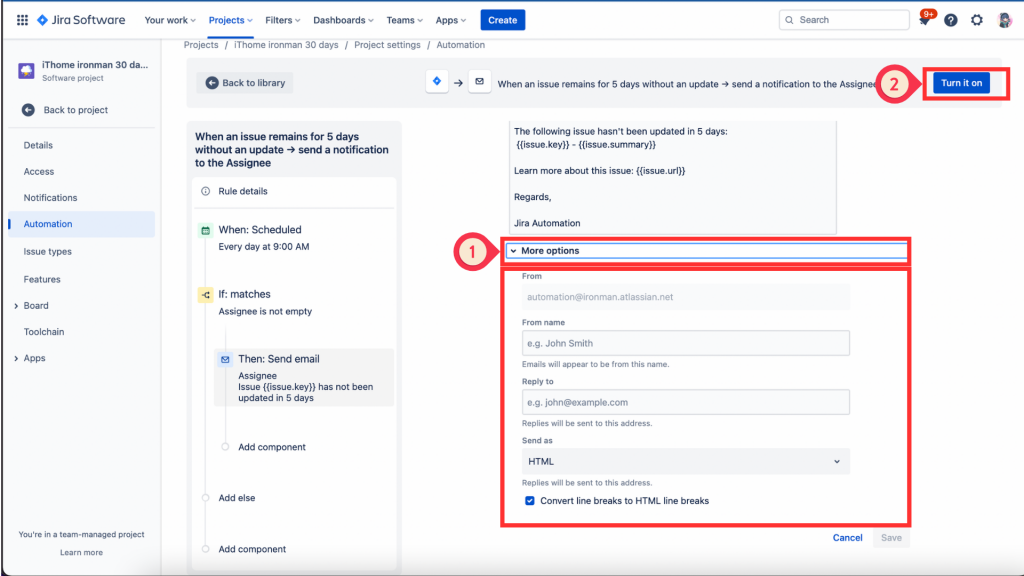This screenshot has height=576, width=1024.
Task: Collapse the More options section
Action: coord(707,251)
